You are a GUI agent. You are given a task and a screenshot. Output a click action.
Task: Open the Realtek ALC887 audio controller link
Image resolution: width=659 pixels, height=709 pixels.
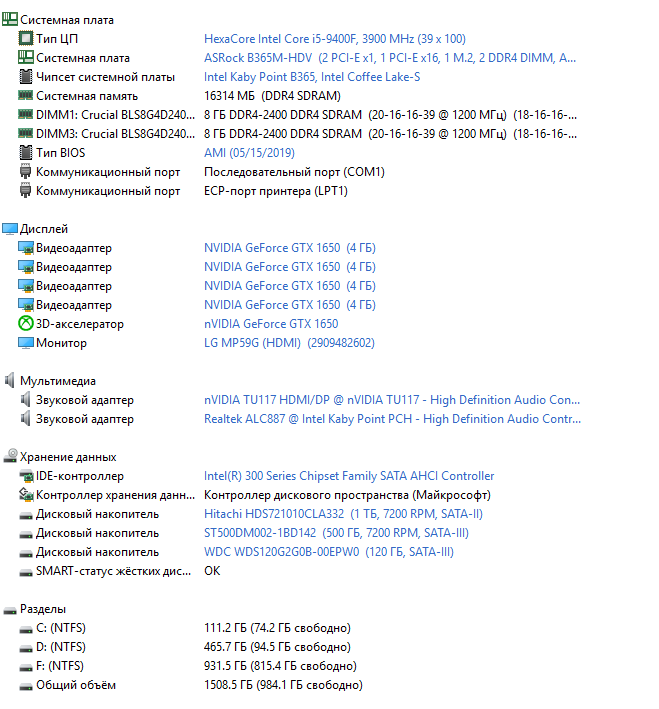(392, 419)
